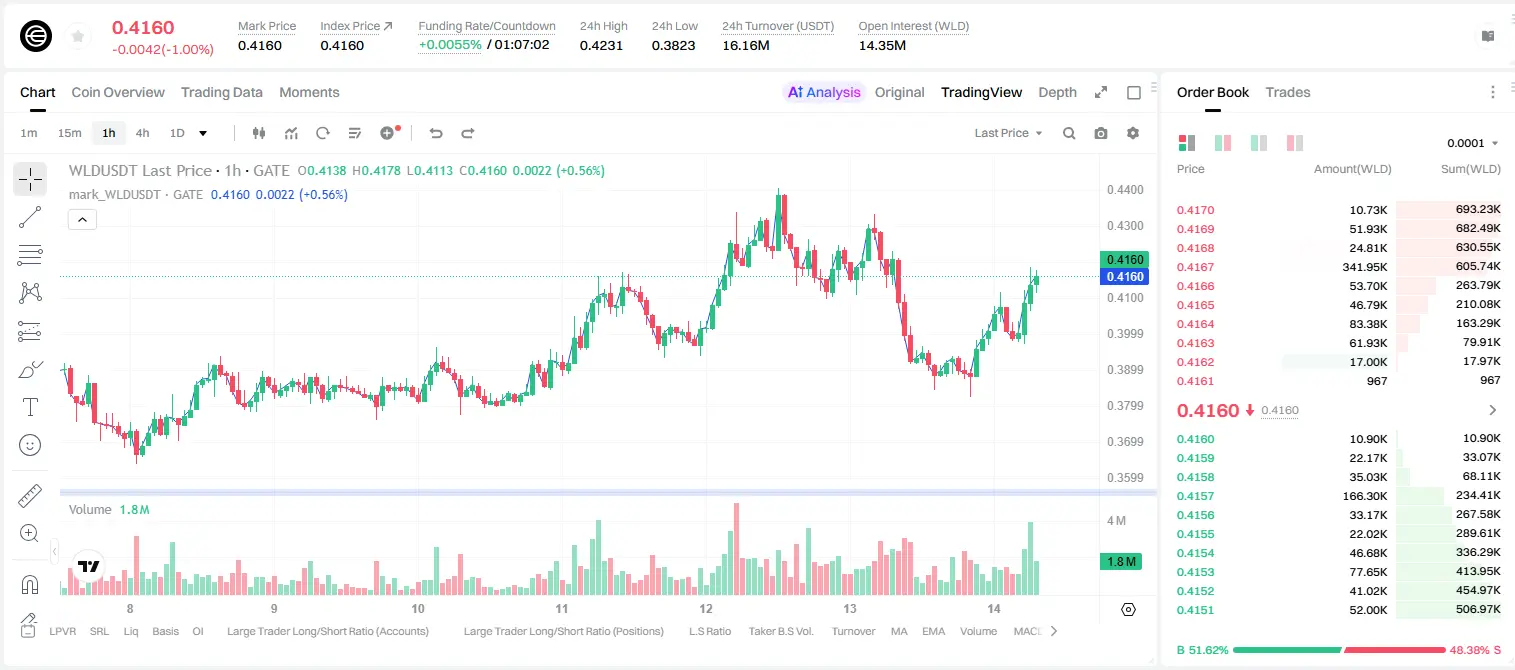
Task: Add WLDUSDT to favorites with star
Action: [x=77, y=36]
